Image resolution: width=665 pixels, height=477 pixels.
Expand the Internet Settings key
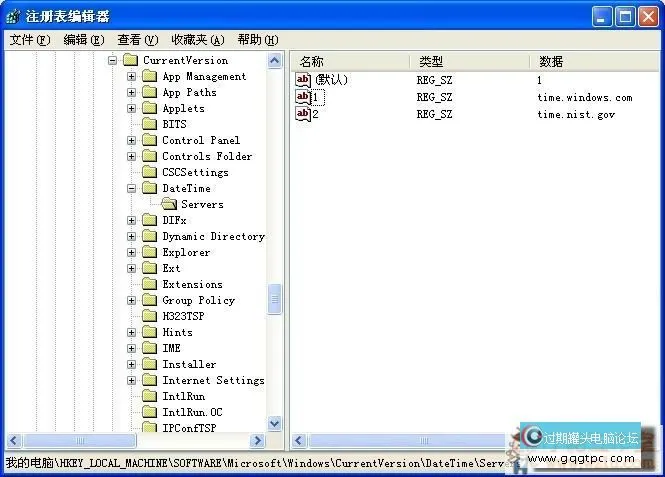click(x=131, y=380)
